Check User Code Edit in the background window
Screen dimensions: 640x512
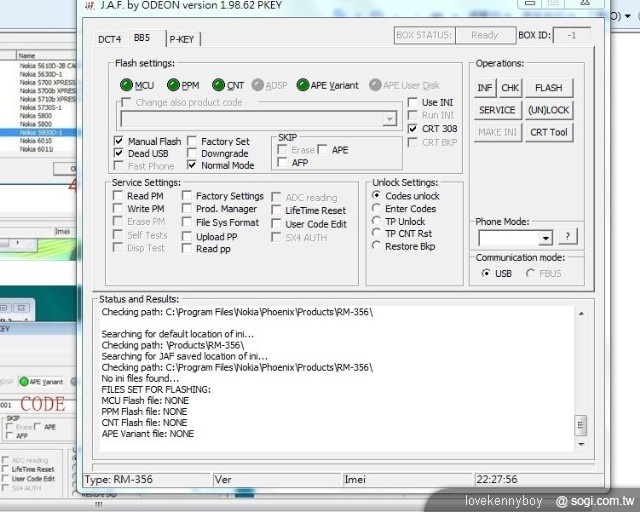(x=5, y=478)
